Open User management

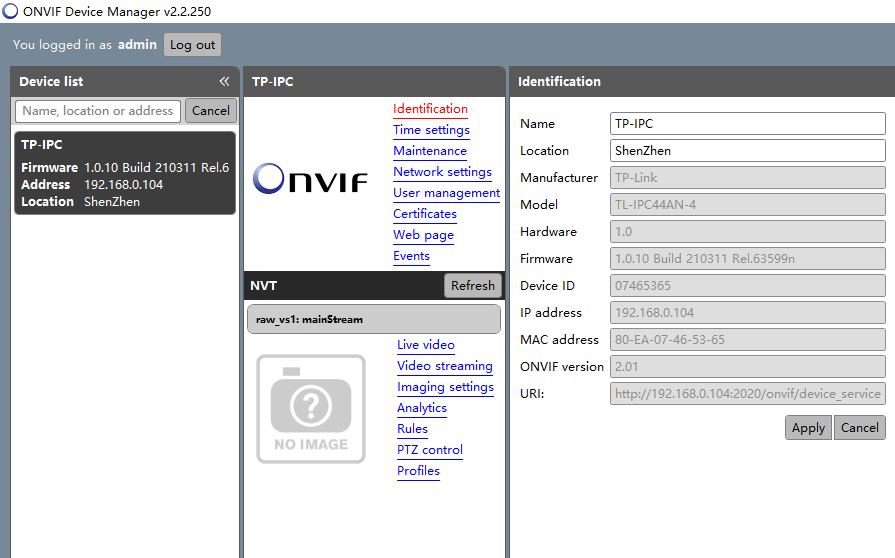click(446, 193)
